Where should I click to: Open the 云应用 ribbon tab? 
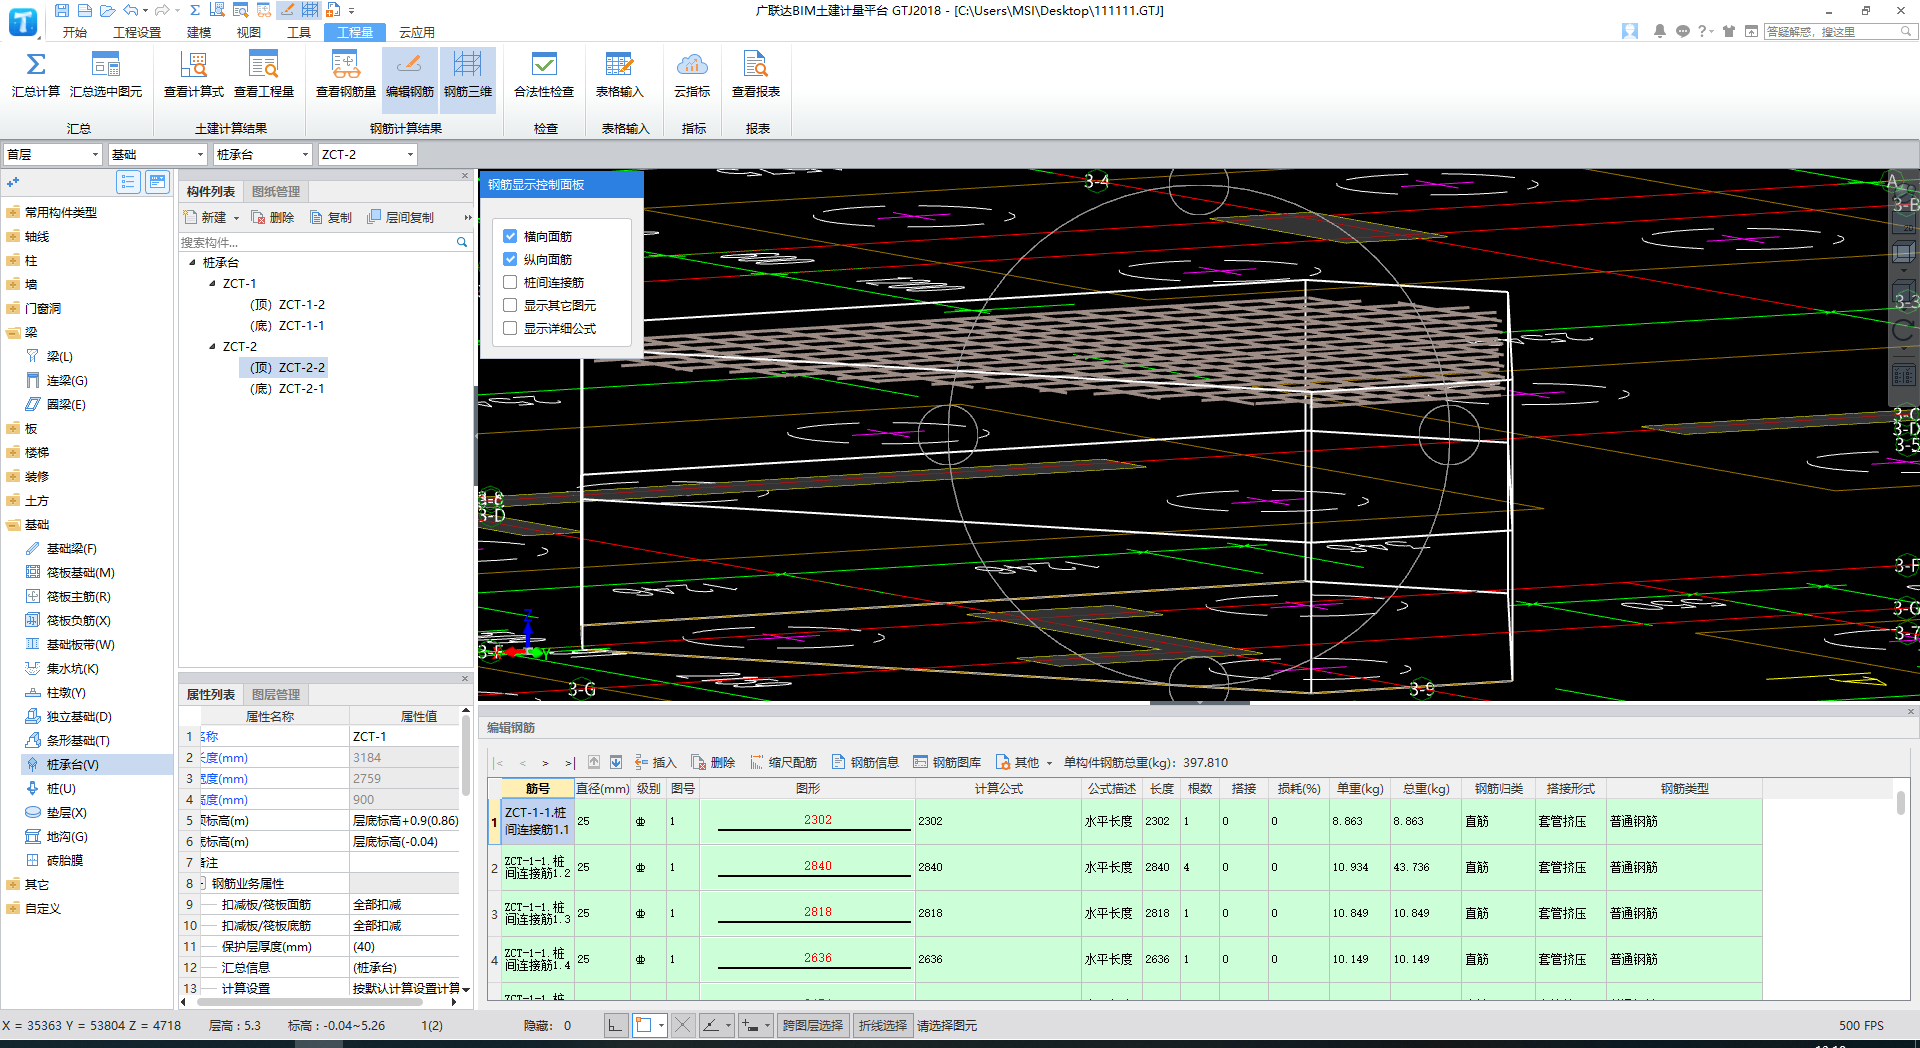point(417,32)
